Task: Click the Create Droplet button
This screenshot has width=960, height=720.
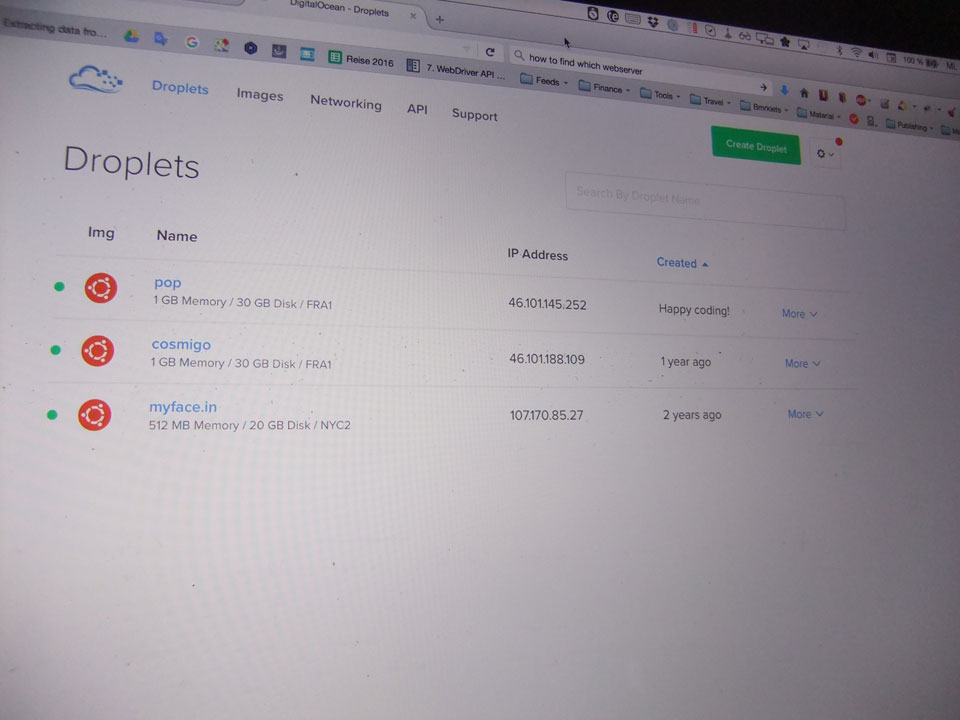Action: click(x=756, y=146)
